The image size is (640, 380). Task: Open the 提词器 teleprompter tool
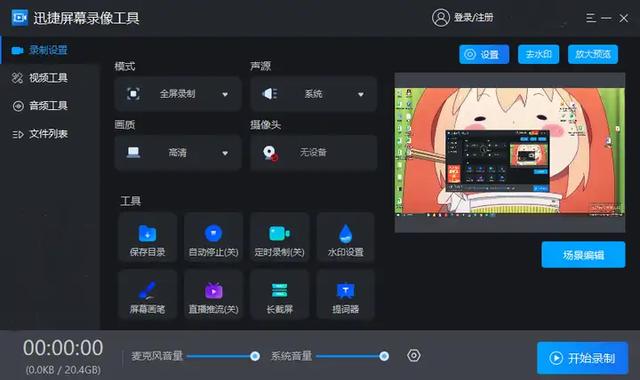point(345,294)
